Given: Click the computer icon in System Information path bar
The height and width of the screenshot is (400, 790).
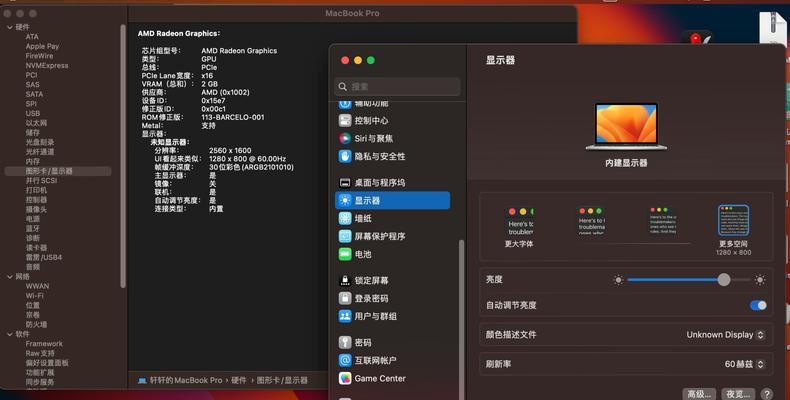Looking at the screenshot, I should tap(142, 380).
